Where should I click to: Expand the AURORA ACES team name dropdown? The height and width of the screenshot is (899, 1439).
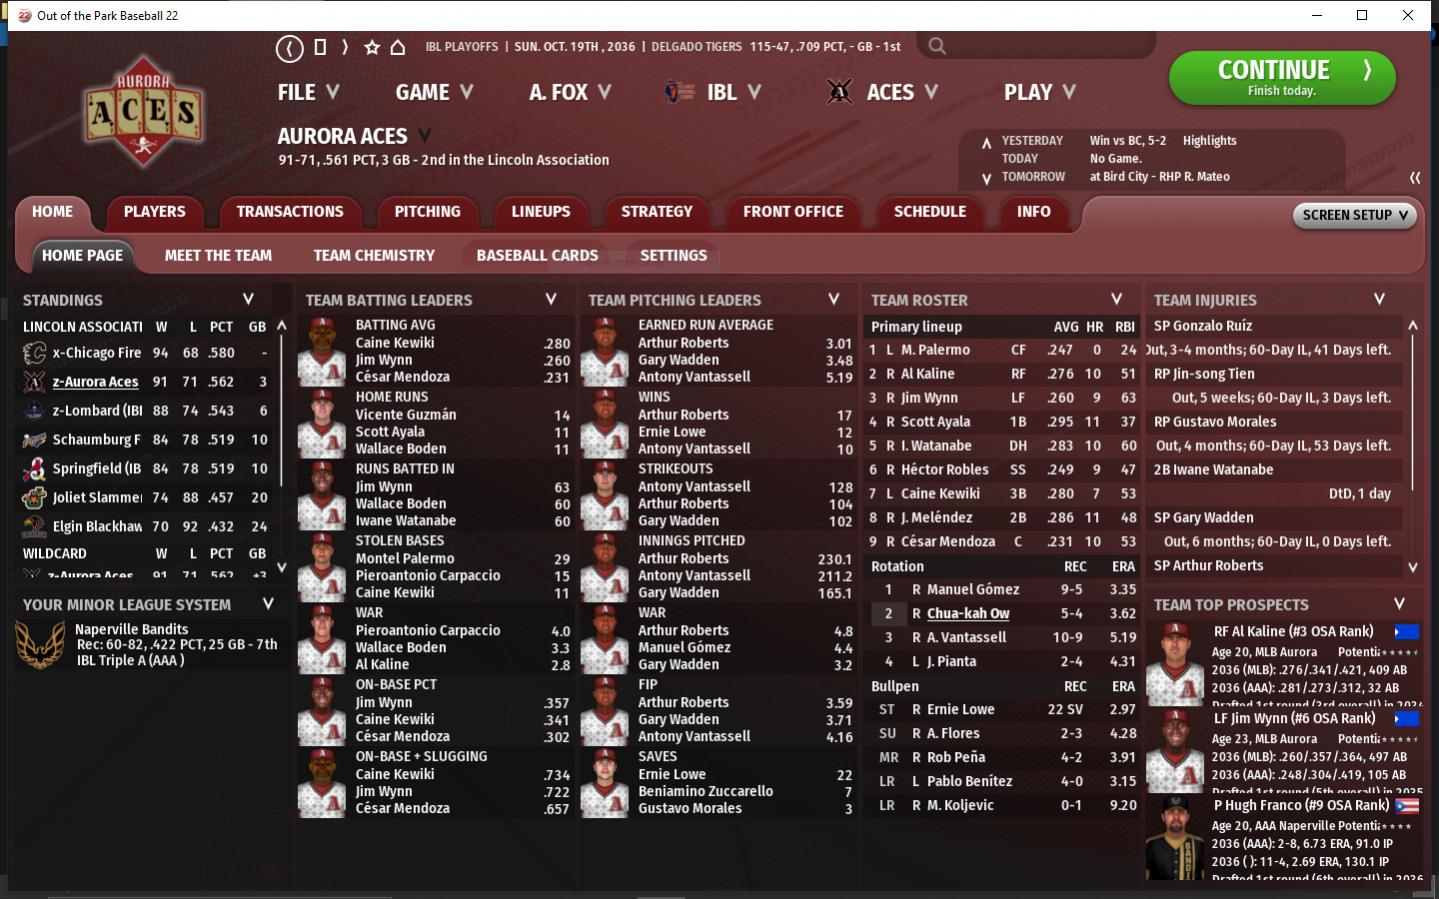pos(425,135)
